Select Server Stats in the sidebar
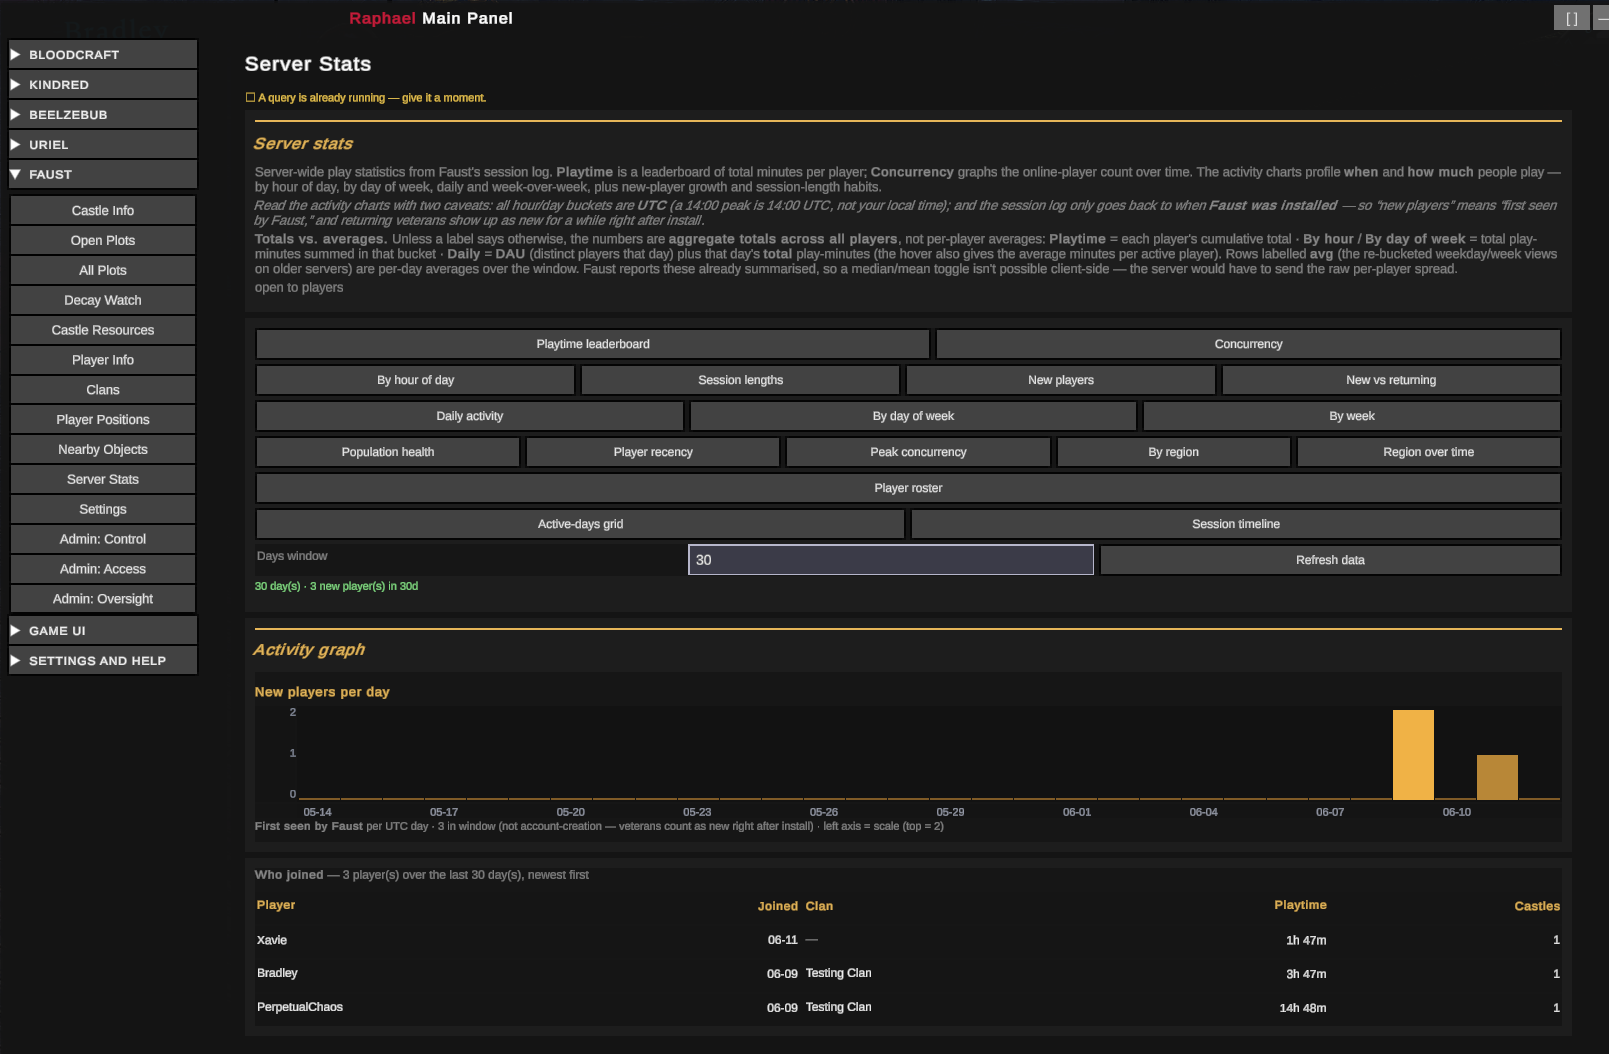The width and height of the screenshot is (1609, 1054). [x=103, y=479]
